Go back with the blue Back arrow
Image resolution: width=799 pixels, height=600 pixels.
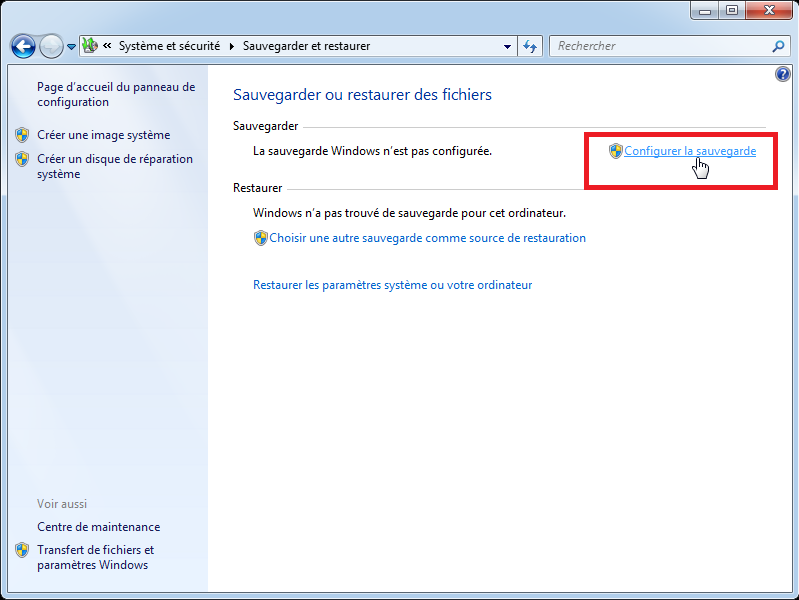pyautogui.click(x=23, y=46)
